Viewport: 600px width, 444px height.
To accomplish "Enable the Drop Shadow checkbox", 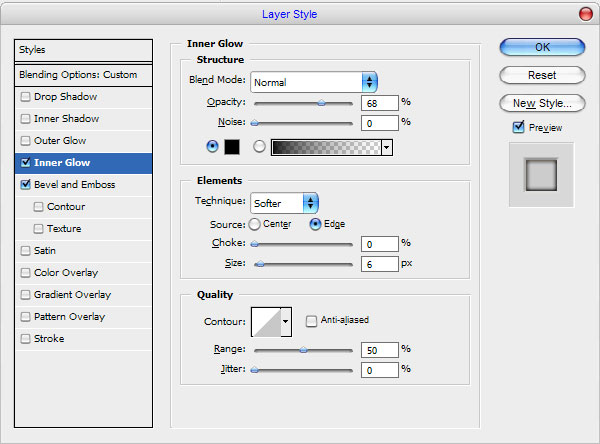I will click(x=25, y=96).
